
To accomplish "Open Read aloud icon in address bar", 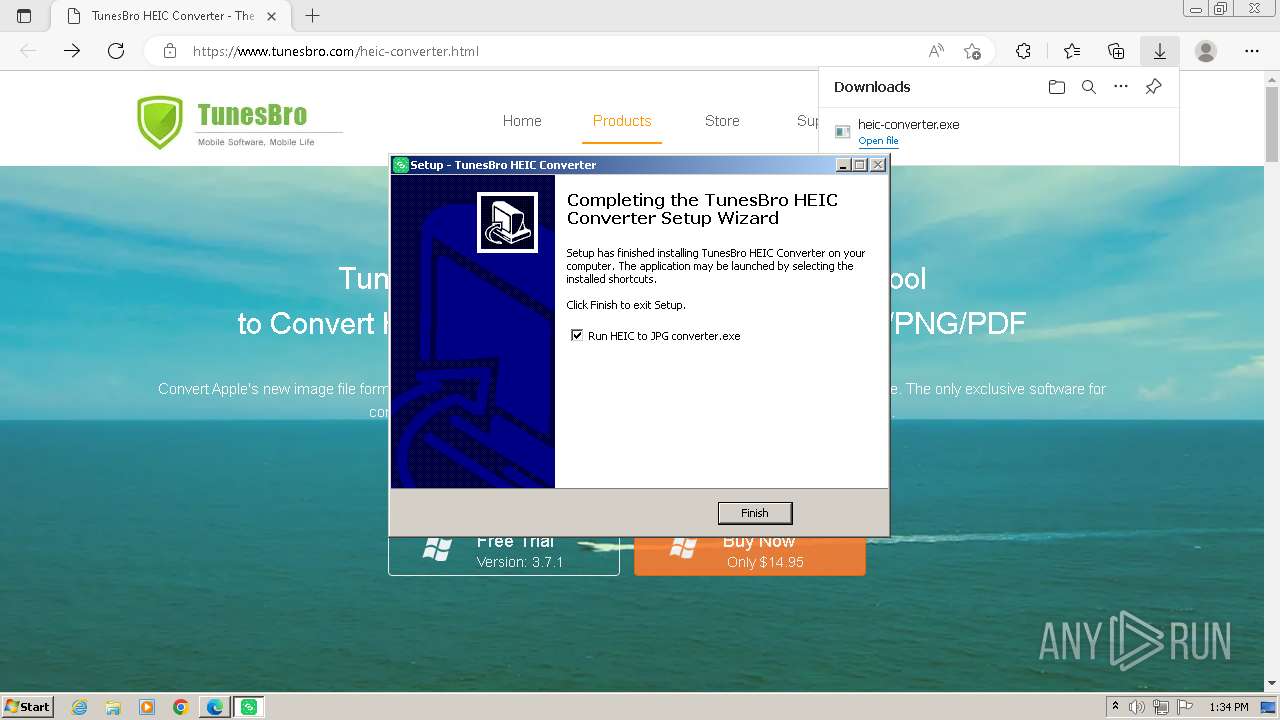I will pos(936,51).
